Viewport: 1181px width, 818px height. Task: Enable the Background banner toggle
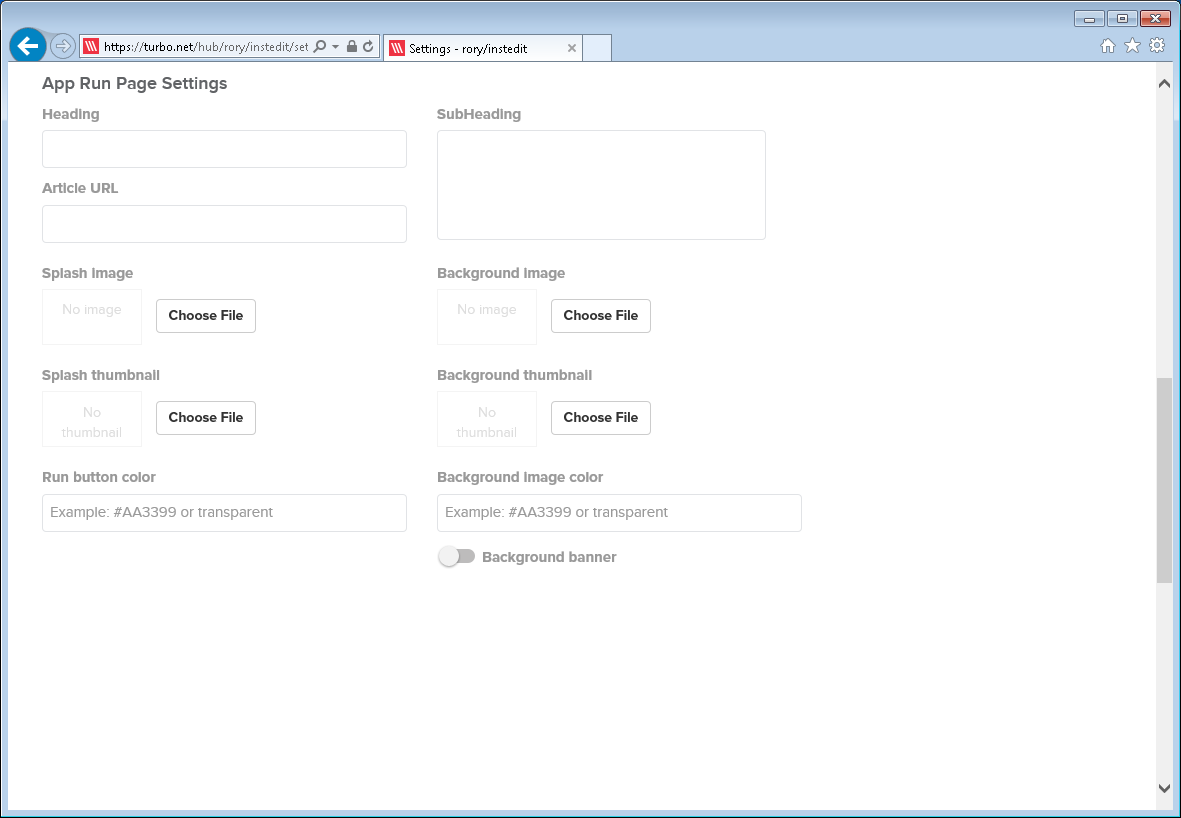coord(455,556)
